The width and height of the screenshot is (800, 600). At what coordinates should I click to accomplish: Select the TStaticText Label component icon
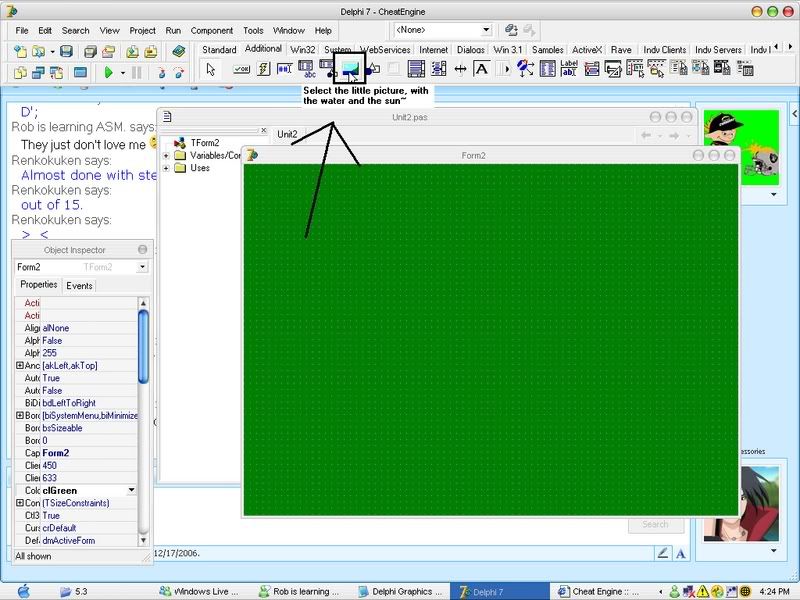569,69
